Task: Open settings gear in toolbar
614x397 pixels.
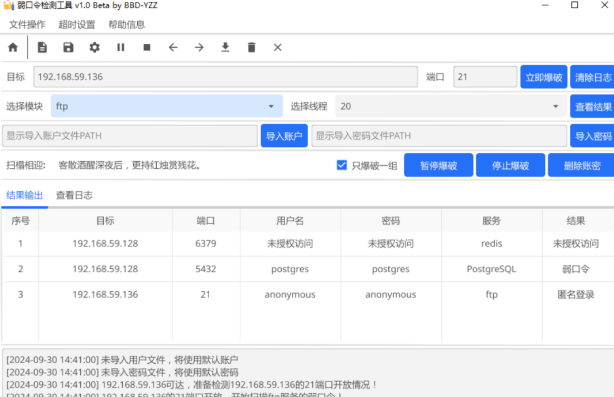Action: pos(94,47)
